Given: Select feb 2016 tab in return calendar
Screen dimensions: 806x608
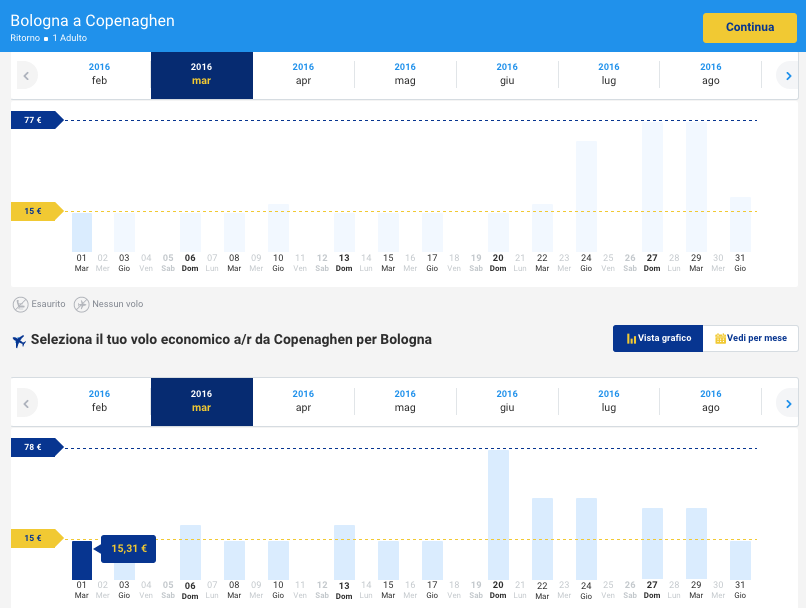Looking at the screenshot, I should coord(99,402).
